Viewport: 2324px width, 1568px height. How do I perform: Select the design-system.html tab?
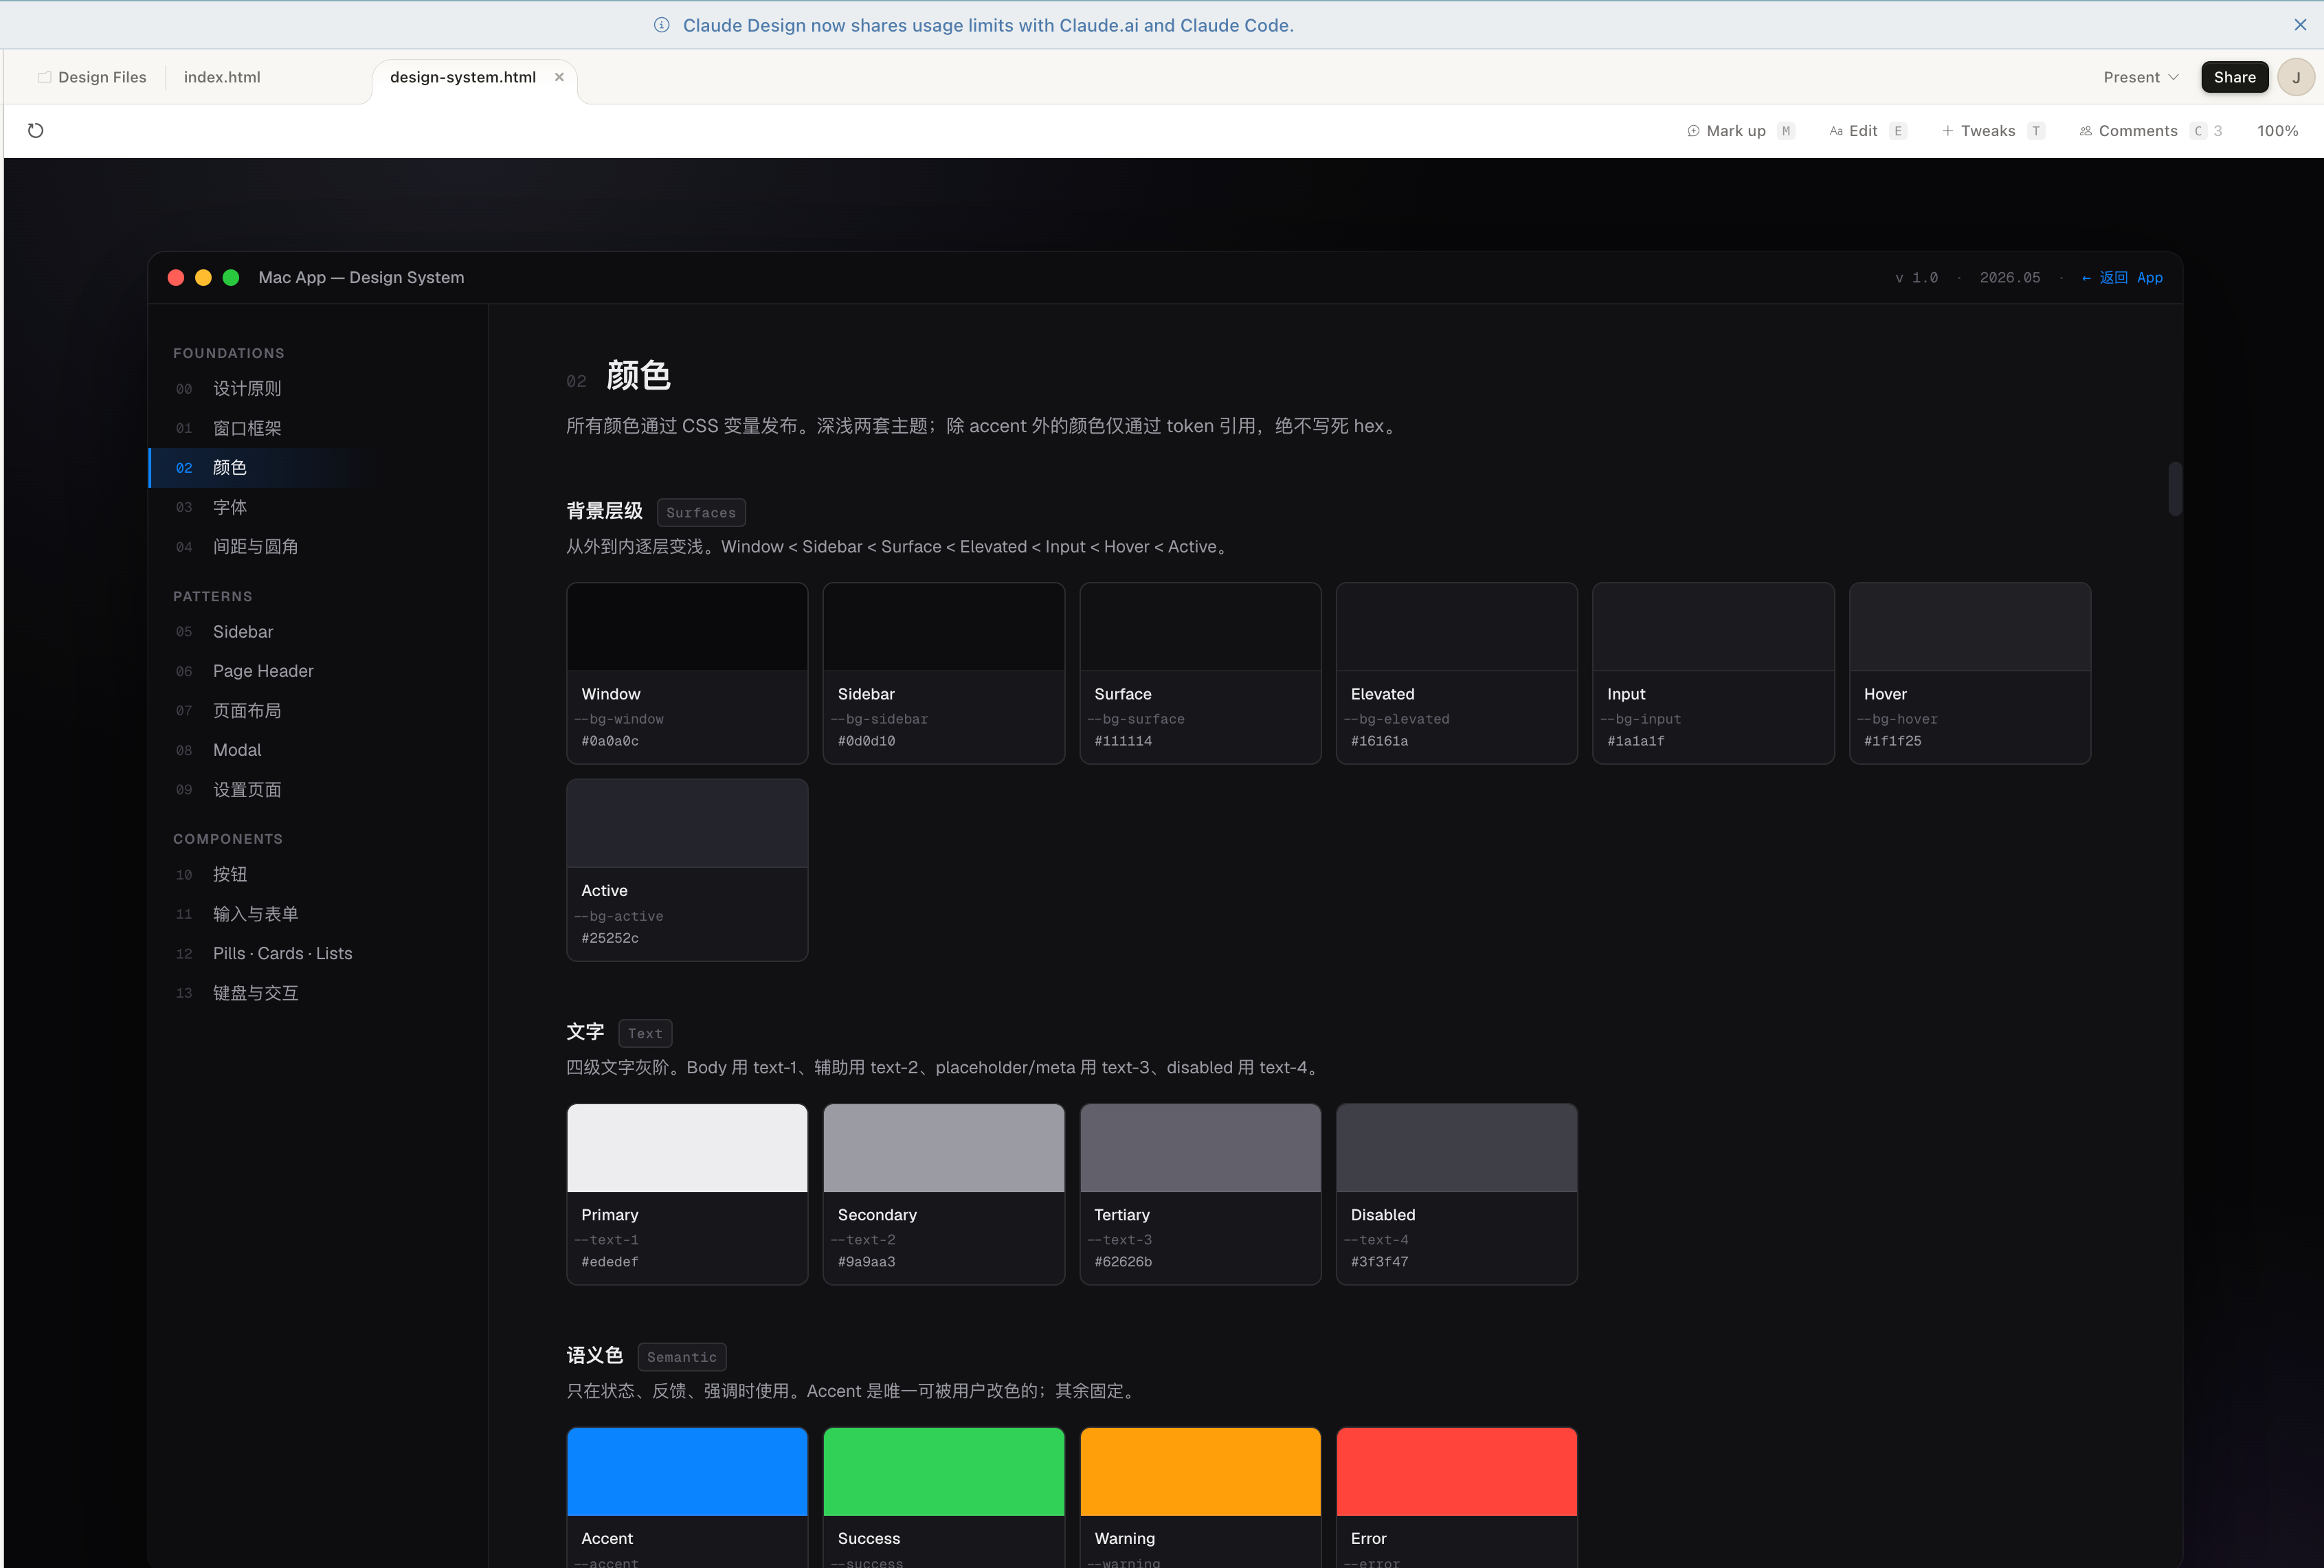click(x=463, y=77)
